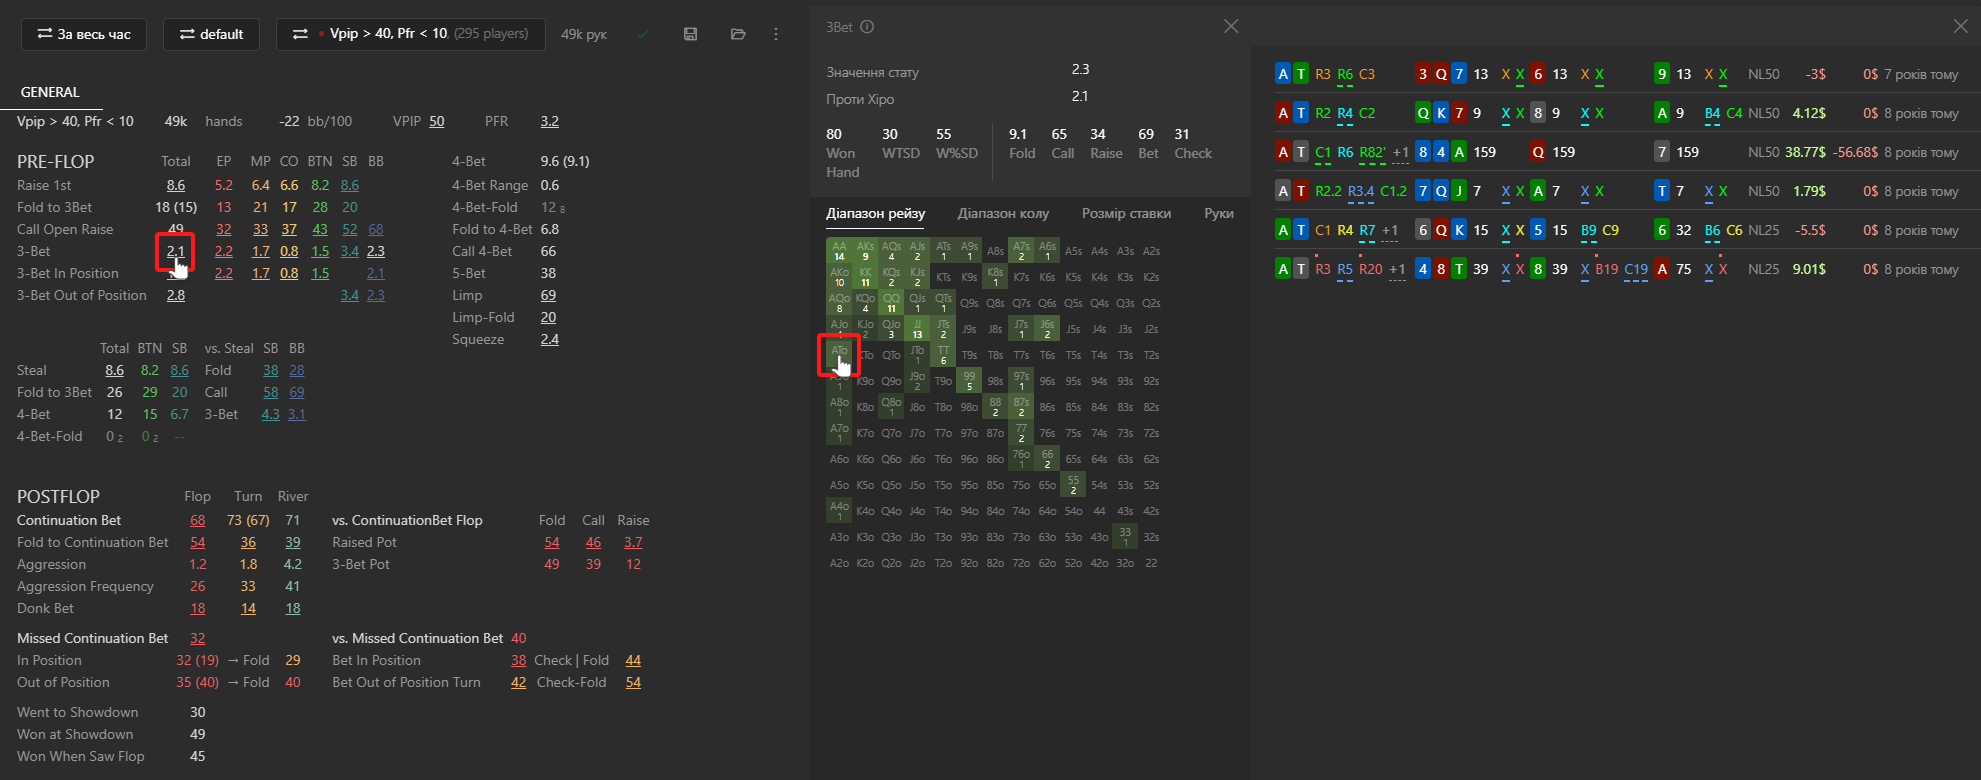Click the Missed Continuation Bet value 32
Screen dimensions: 1981x780
click(x=198, y=638)
